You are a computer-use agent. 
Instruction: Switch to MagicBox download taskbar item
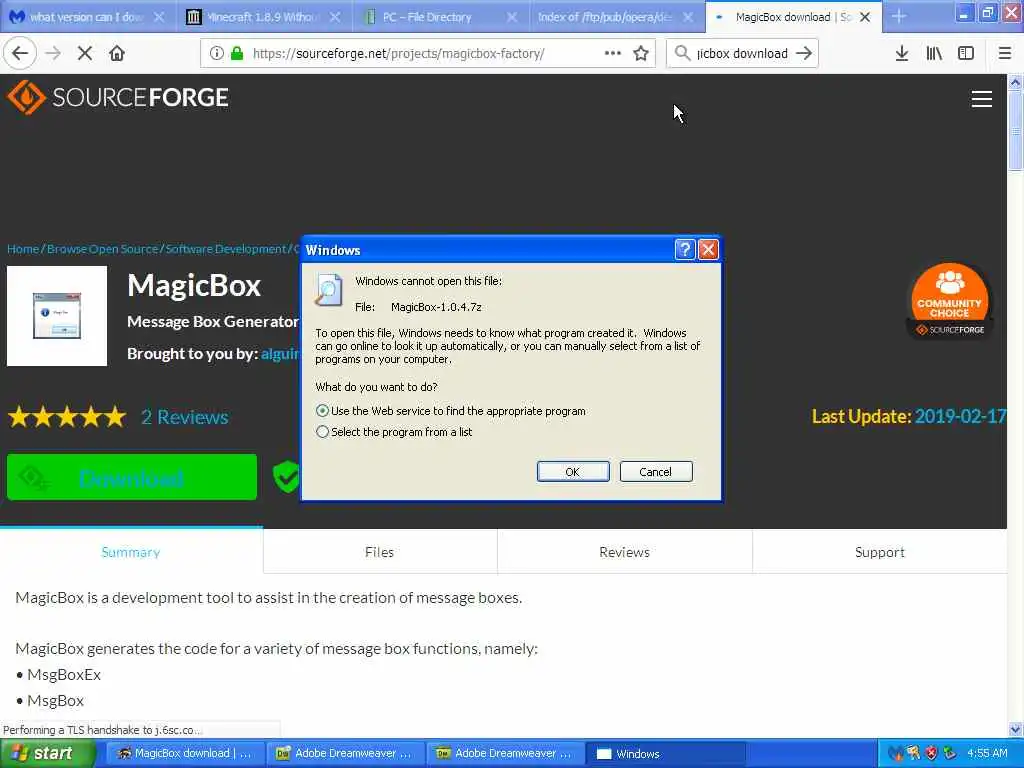[x=184, y=754]
